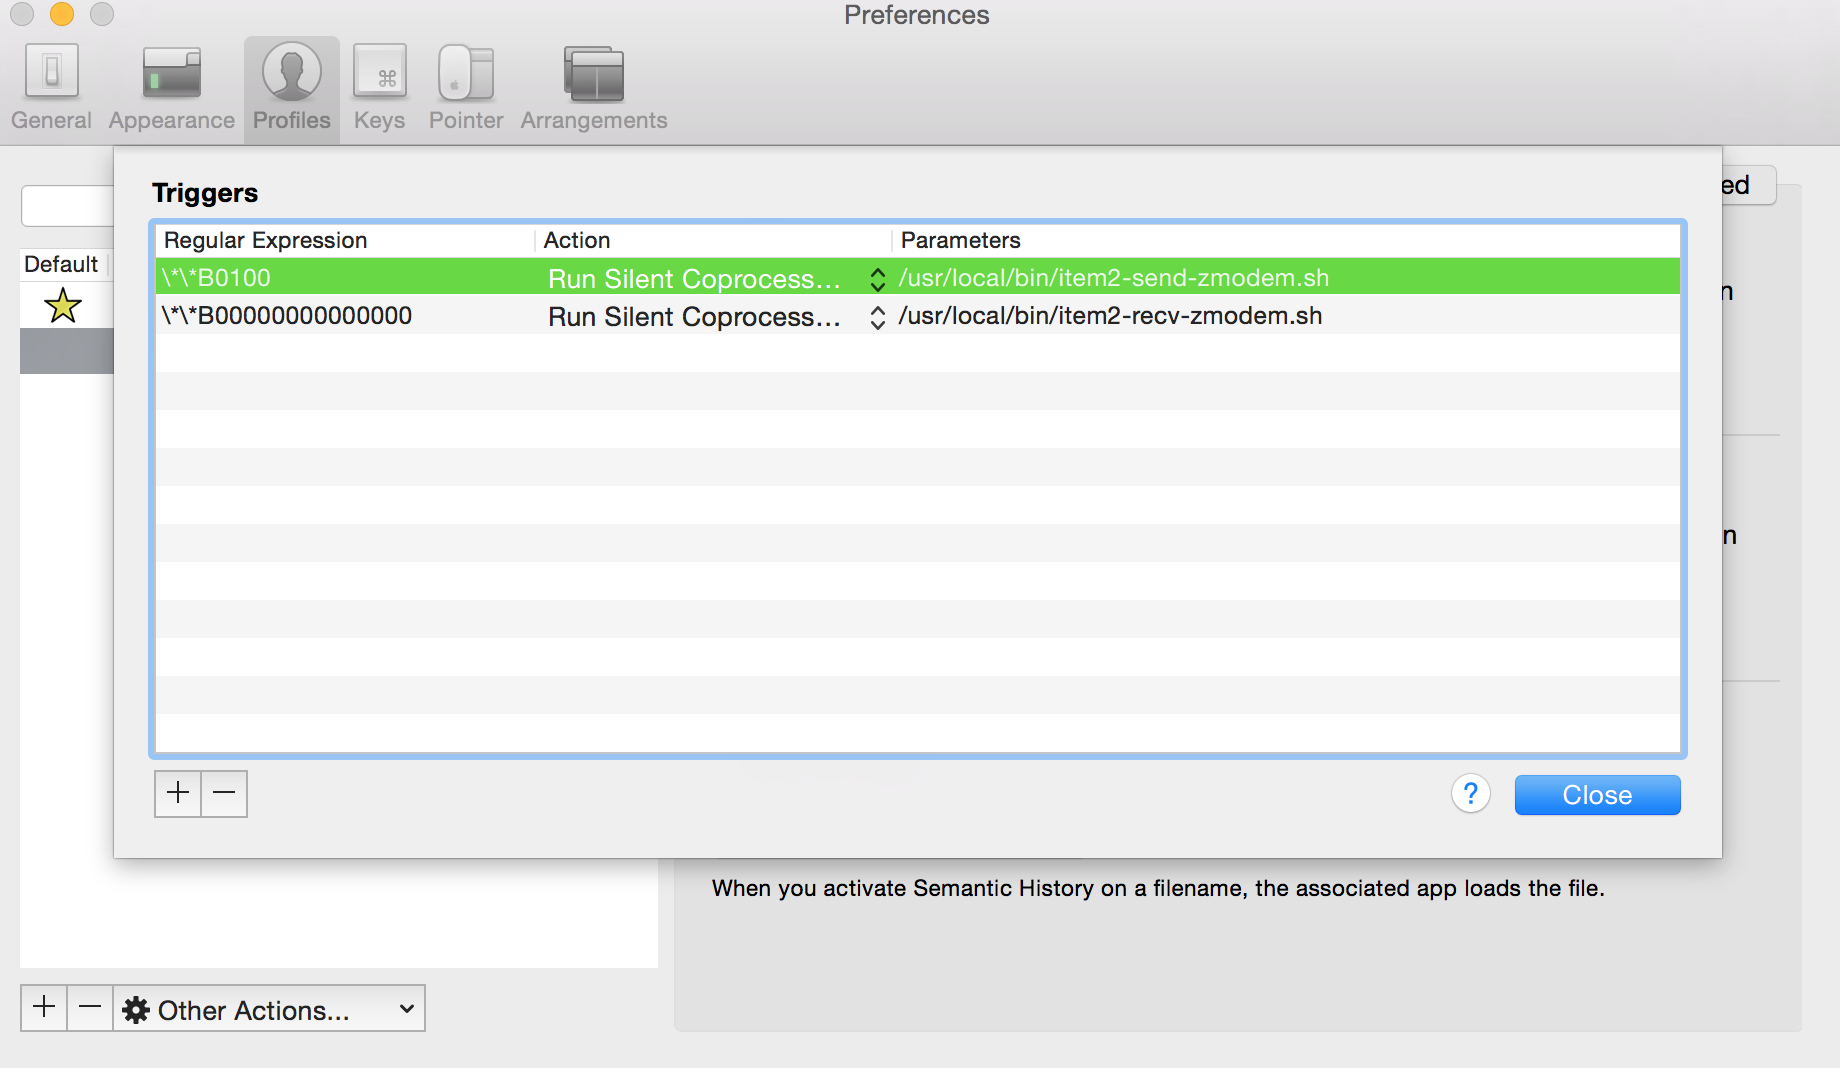Image resolution: width=1840 pixels, height=1068 pixels.
Task: Select the \*\*B00000000000000 regular expression cell
Action: coord(345,315)
